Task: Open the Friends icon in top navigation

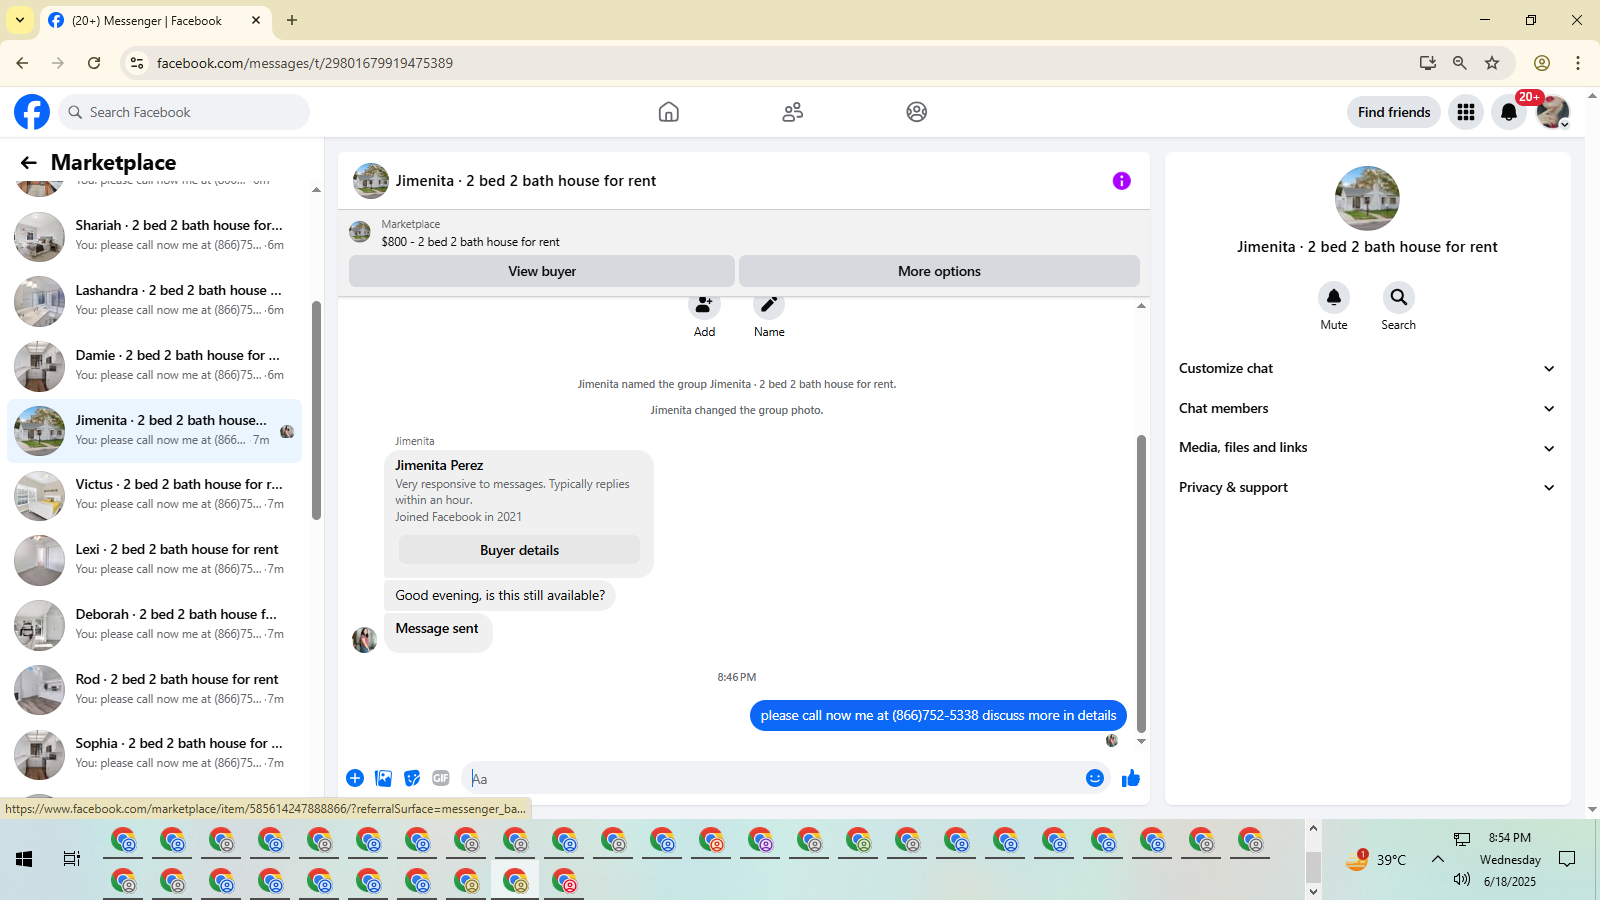Action: [x=793, y=112]
